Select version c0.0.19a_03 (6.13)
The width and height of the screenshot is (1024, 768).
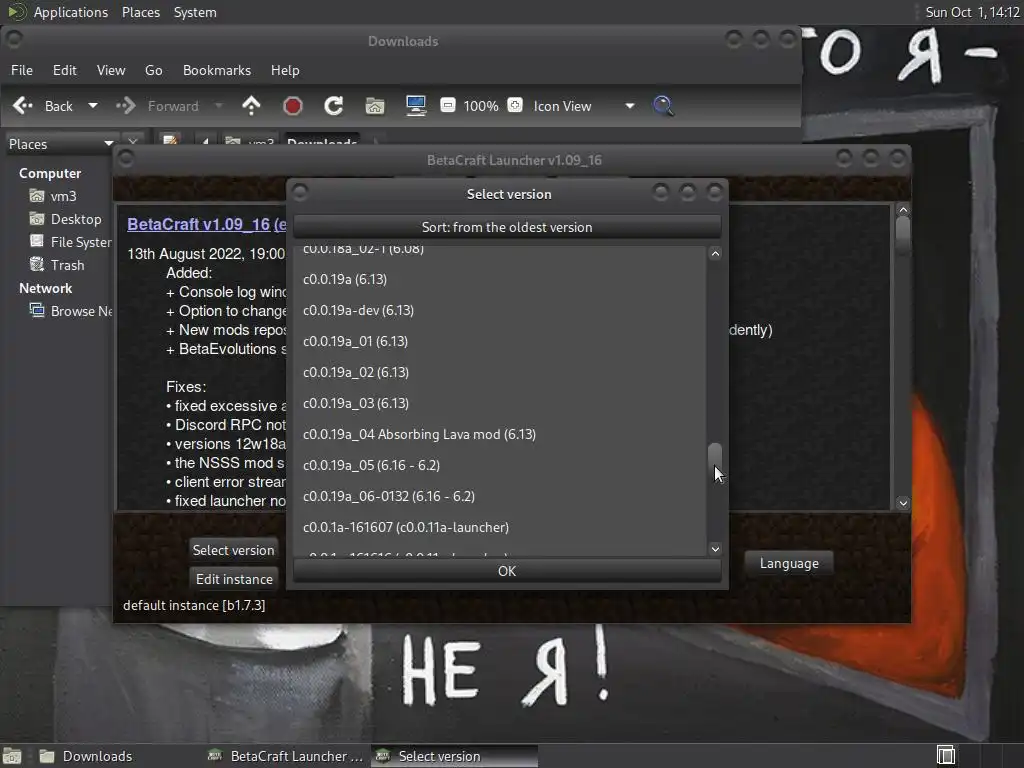pyautogui.click(x=500, y=403)
